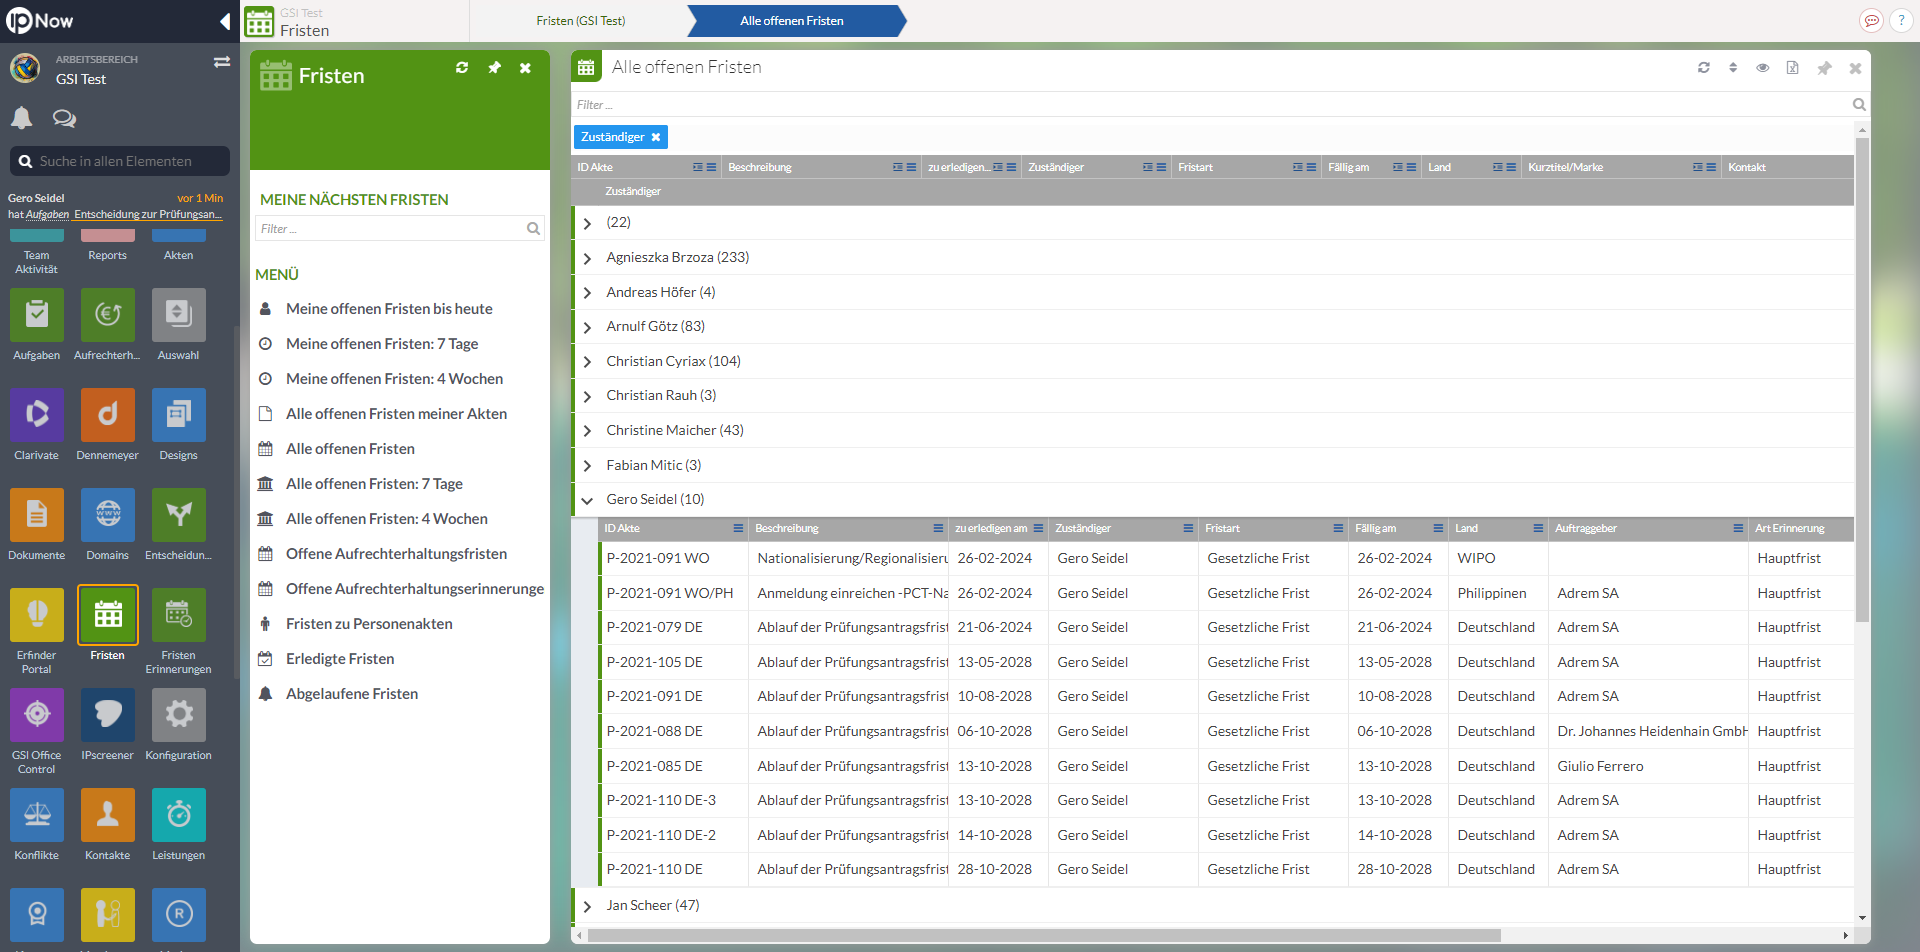
Task: Select the Kontakte icon in the sidebar
Action: (107, 814)
